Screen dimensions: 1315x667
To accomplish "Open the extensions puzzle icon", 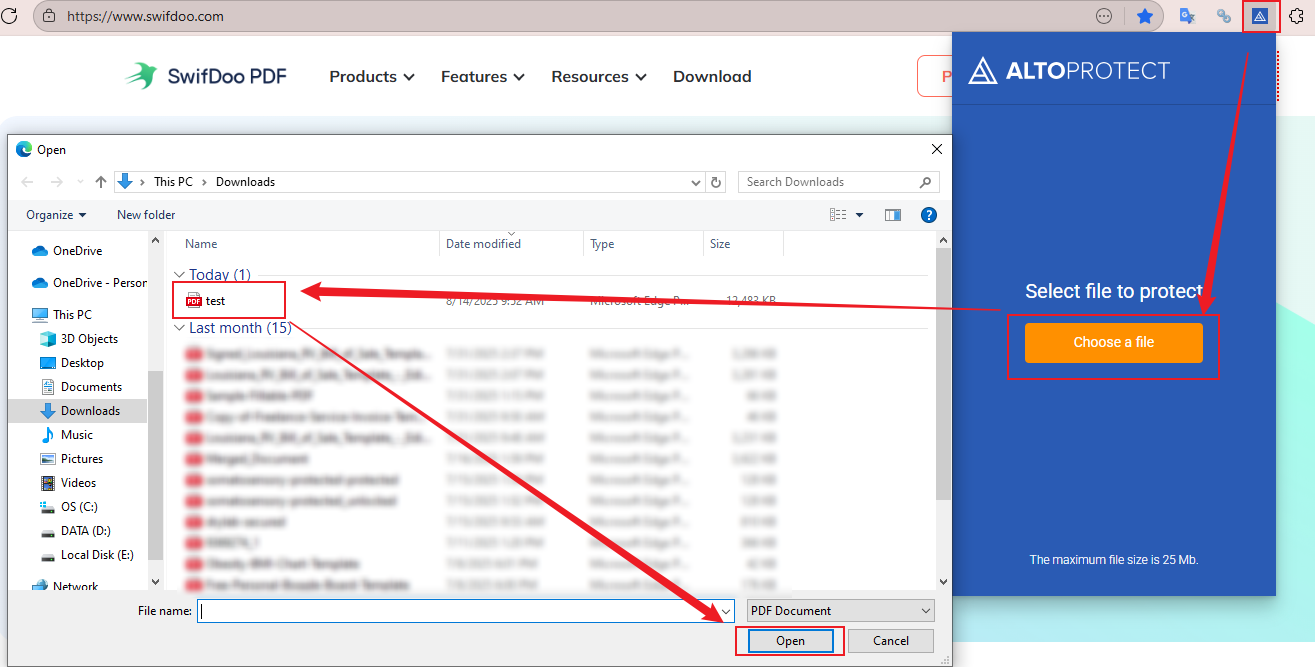I will (x=1298, y=16).
